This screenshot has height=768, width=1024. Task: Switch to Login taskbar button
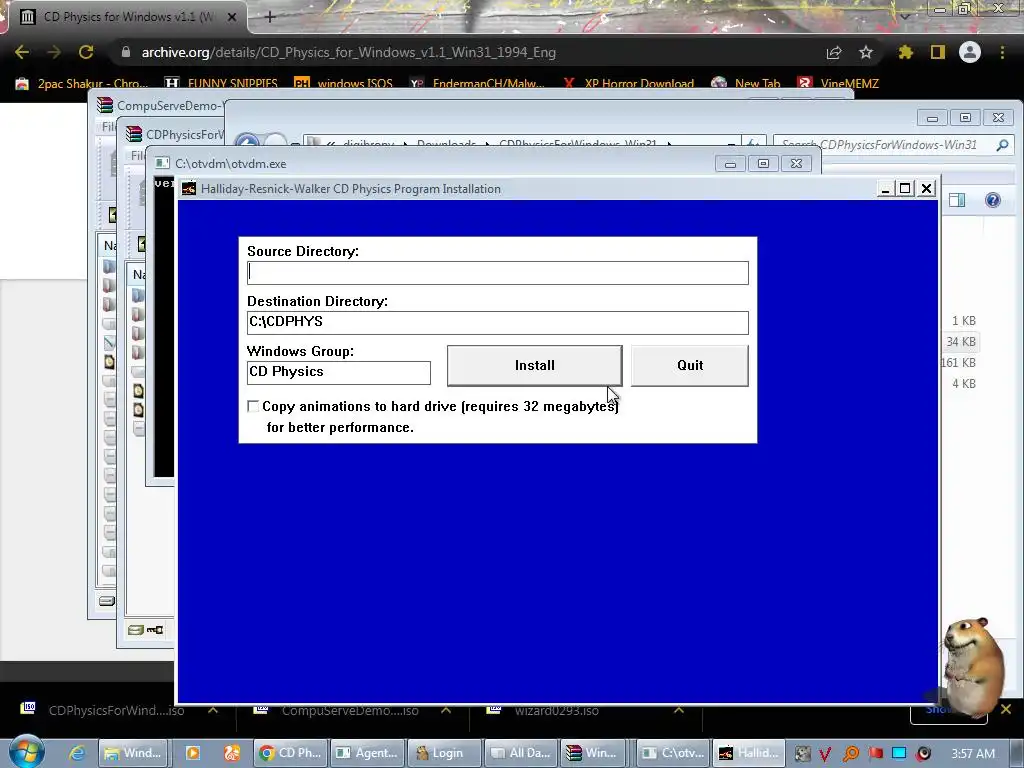(x=444, y=753)
